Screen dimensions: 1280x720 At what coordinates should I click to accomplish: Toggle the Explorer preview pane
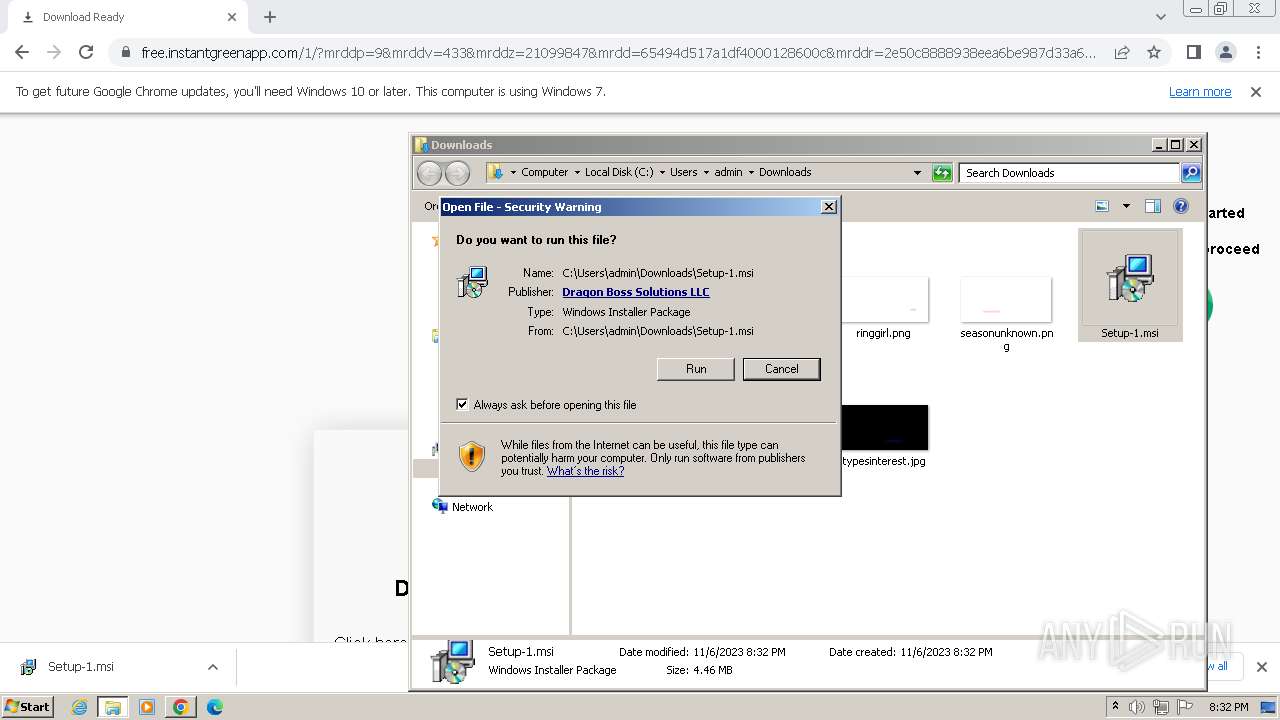click(x=1152, y=206)
